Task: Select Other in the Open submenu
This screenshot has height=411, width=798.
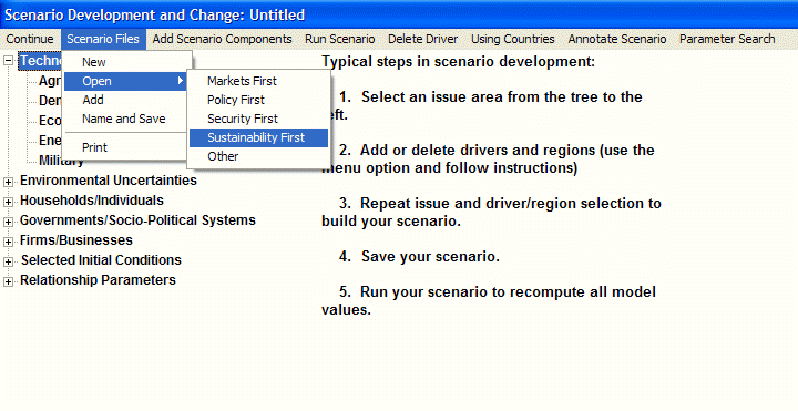Action: pos(222,157)
